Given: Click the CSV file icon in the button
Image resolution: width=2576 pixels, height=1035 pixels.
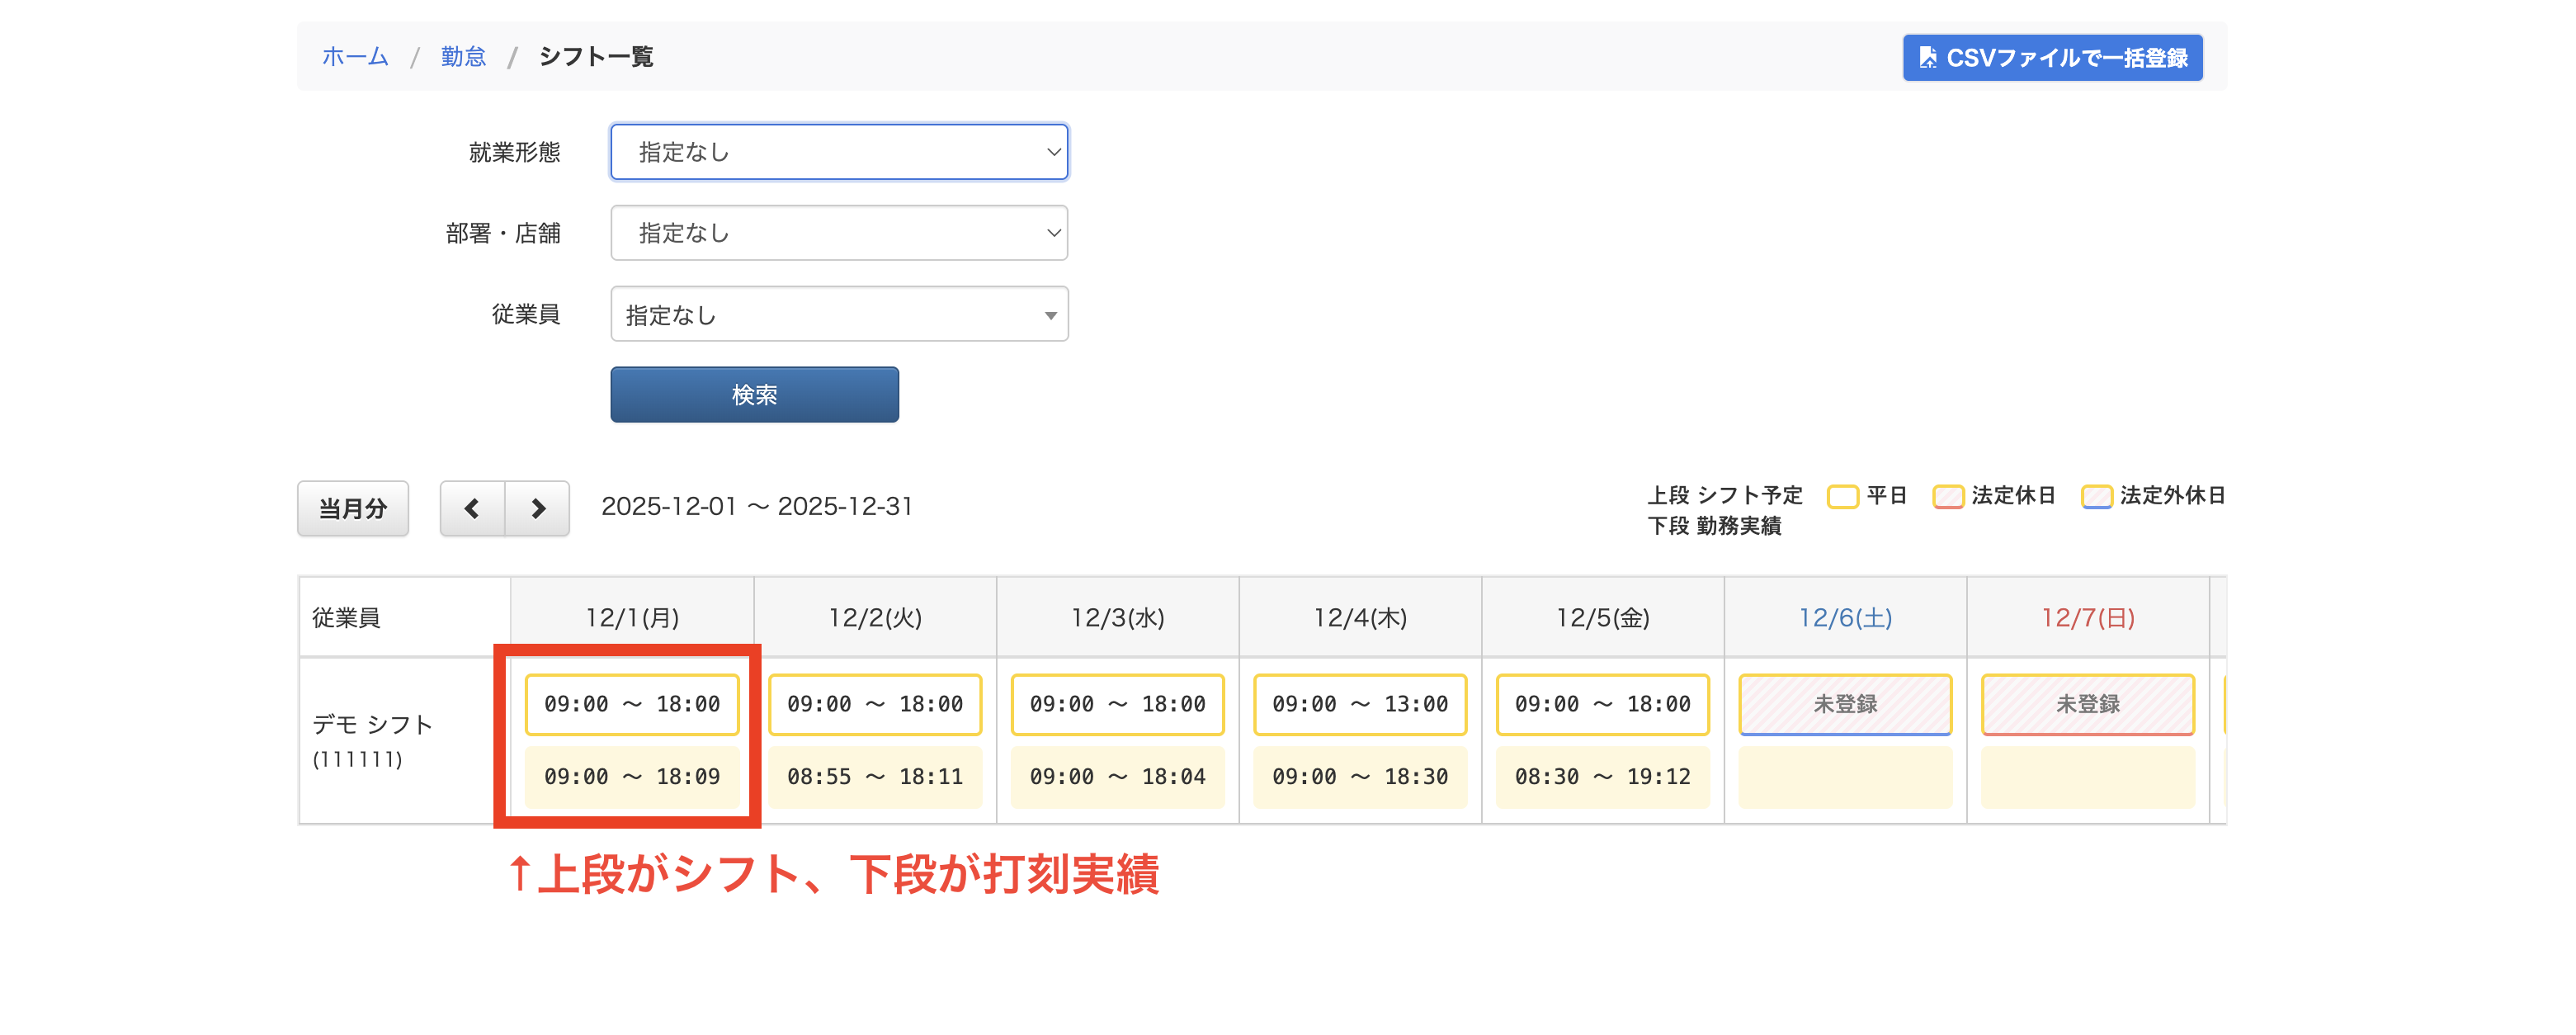Looking at the screenshot, I should point(1927,58).
